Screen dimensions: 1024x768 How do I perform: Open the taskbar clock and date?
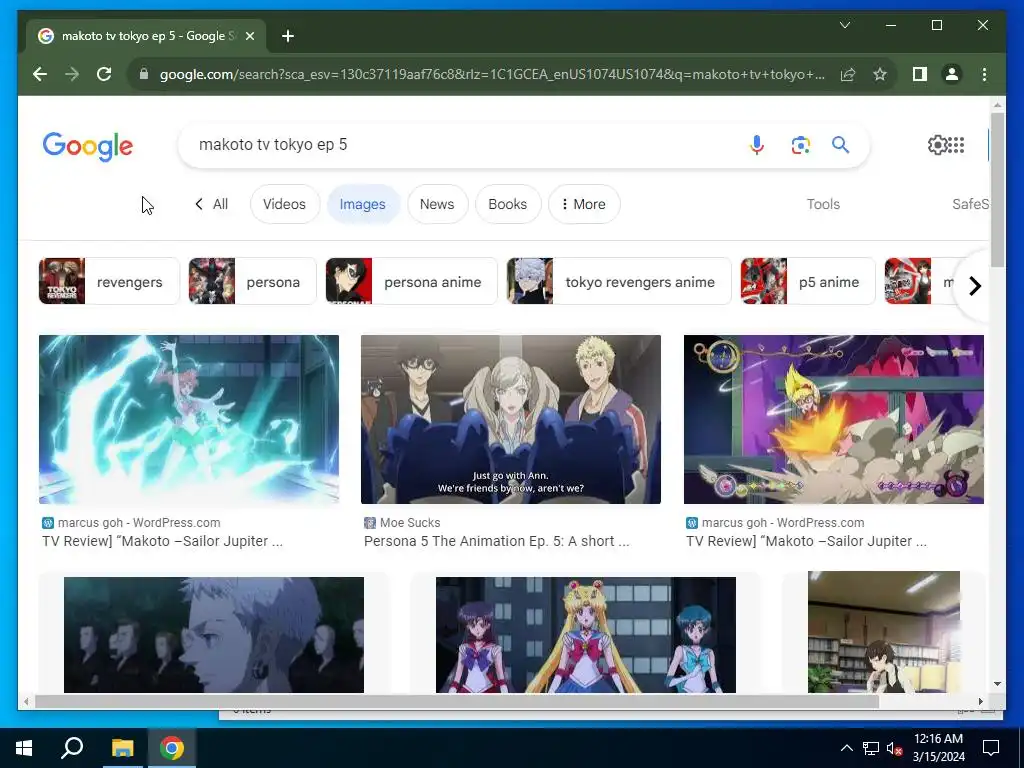[x=938, y=748]
